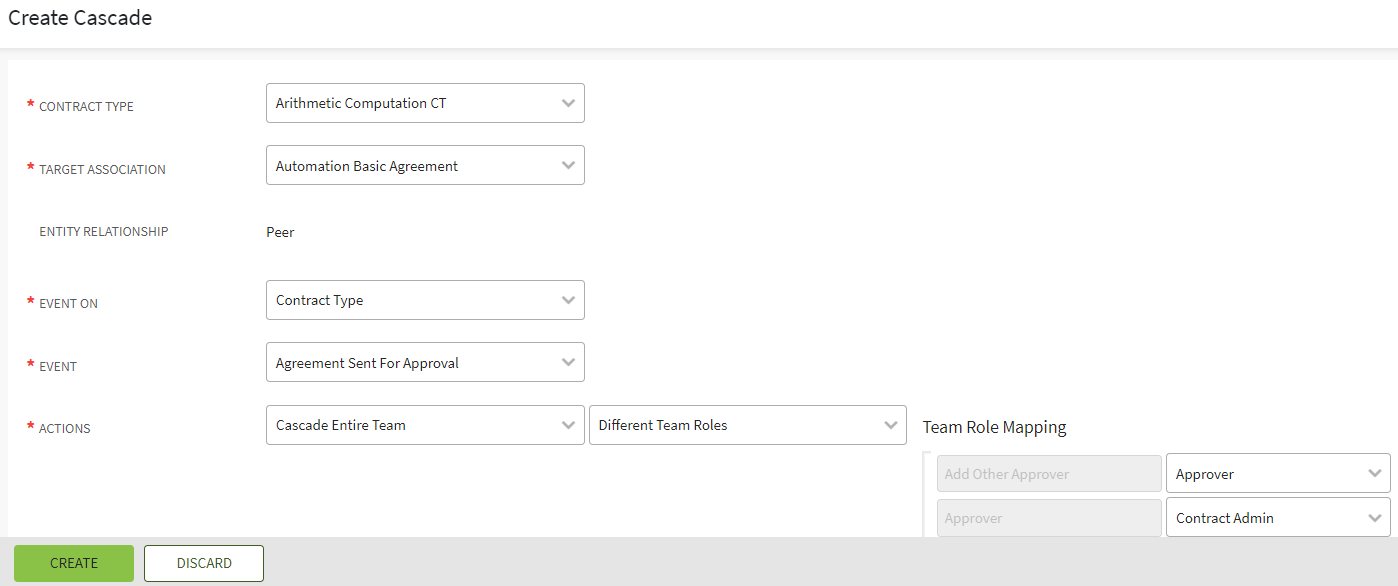Viewport: 1398px width, 586px height.
Task: Open the Contract Admin role dropdown
Action: tap(1277, 518)
